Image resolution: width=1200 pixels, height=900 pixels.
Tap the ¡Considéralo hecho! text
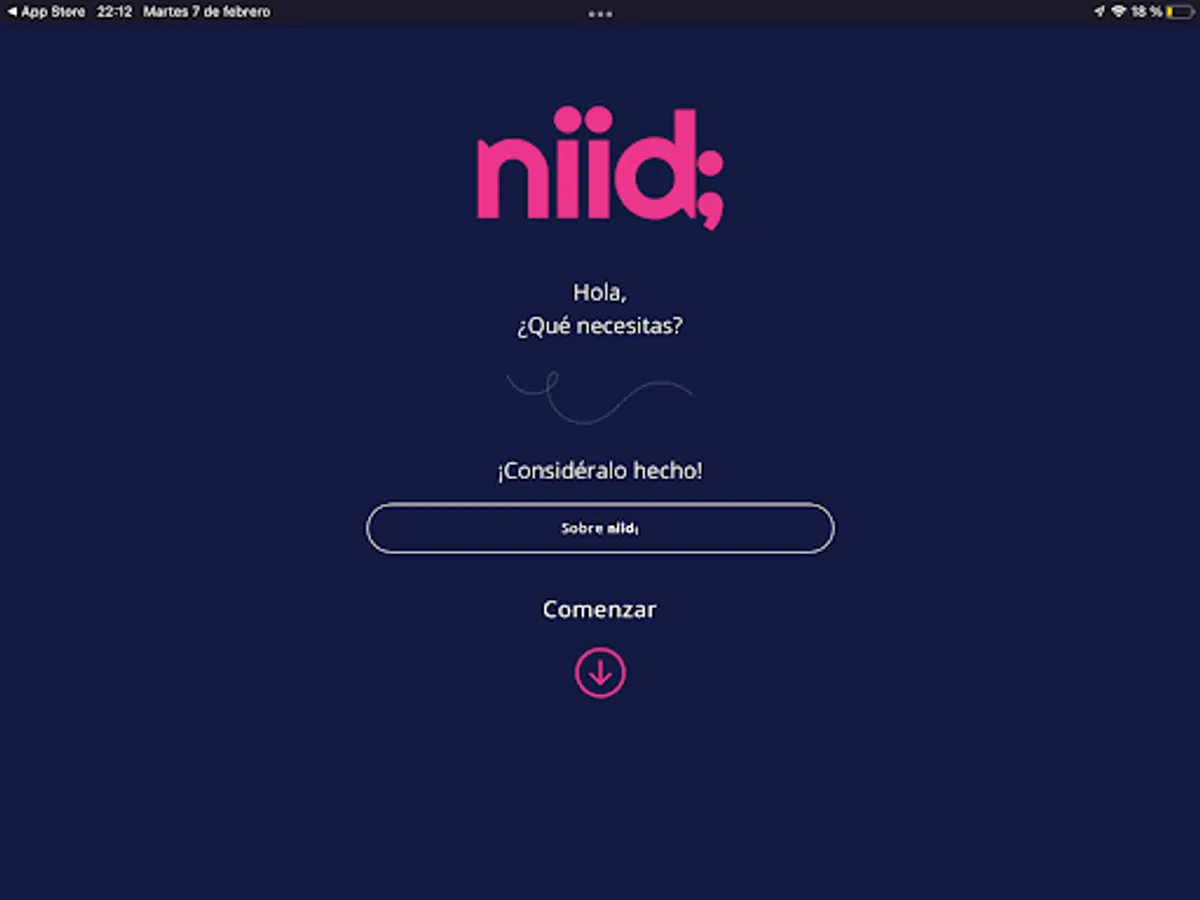pyautogui.click(x=600, y=470)
